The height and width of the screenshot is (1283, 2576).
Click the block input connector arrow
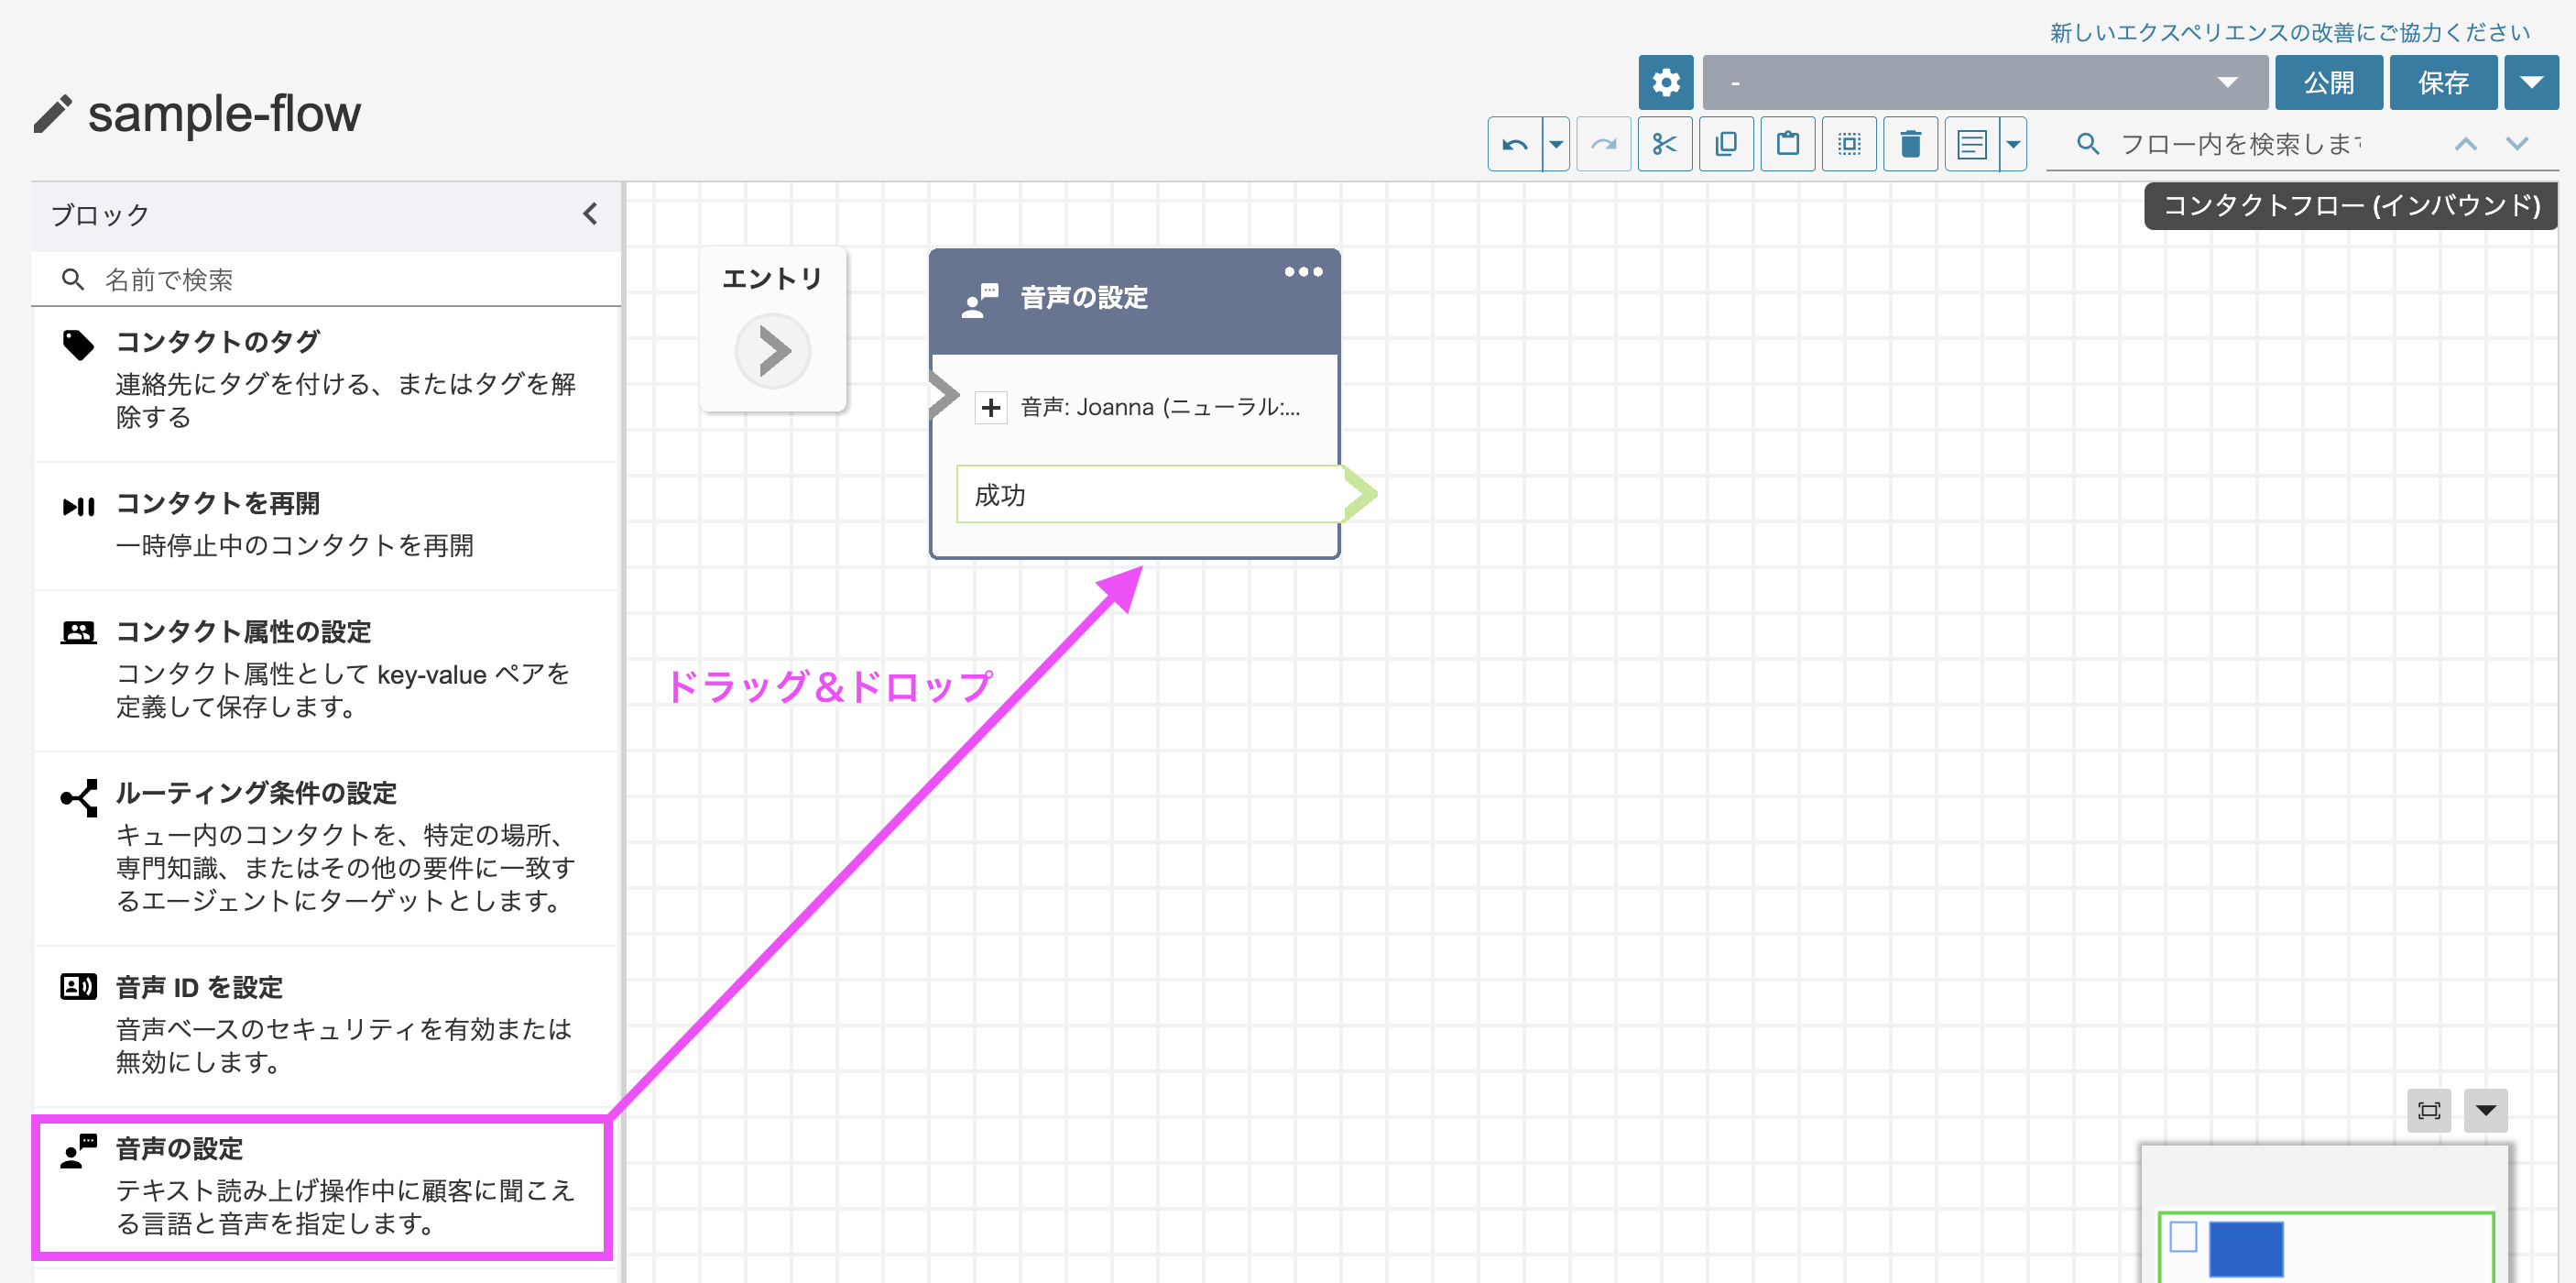click(944, 394)
